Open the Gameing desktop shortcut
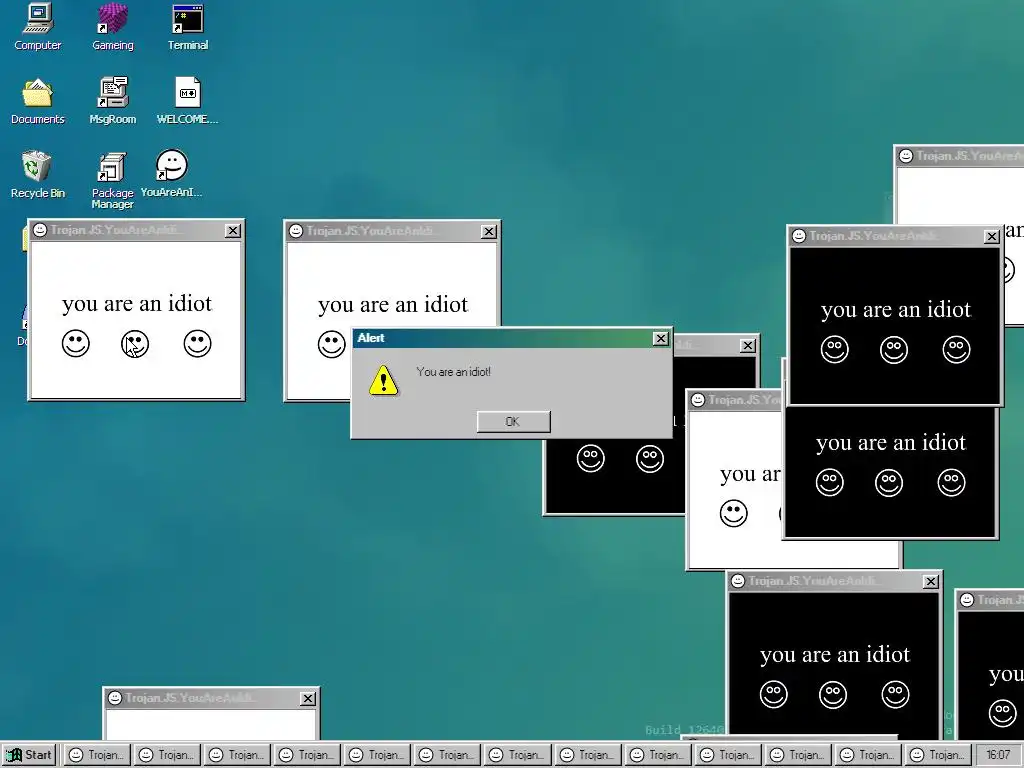1024x768 pixels. click(112, 26)
